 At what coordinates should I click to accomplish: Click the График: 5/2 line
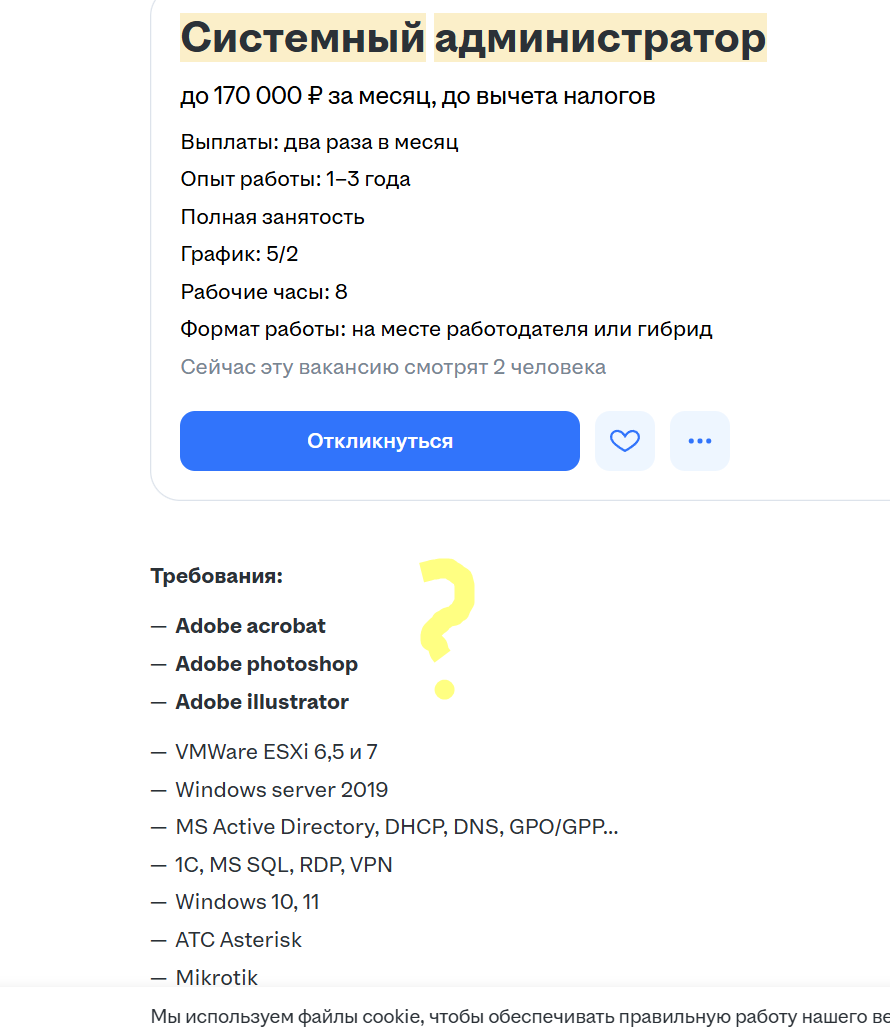[x=239, y=254]
